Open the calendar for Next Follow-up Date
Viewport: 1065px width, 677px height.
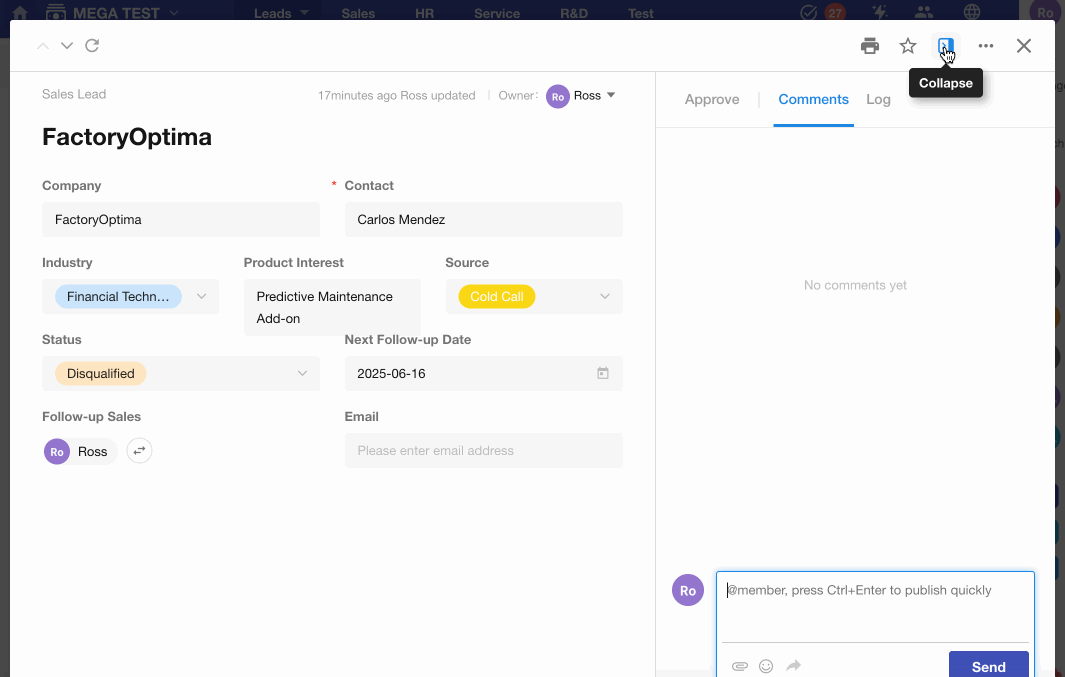603,373
